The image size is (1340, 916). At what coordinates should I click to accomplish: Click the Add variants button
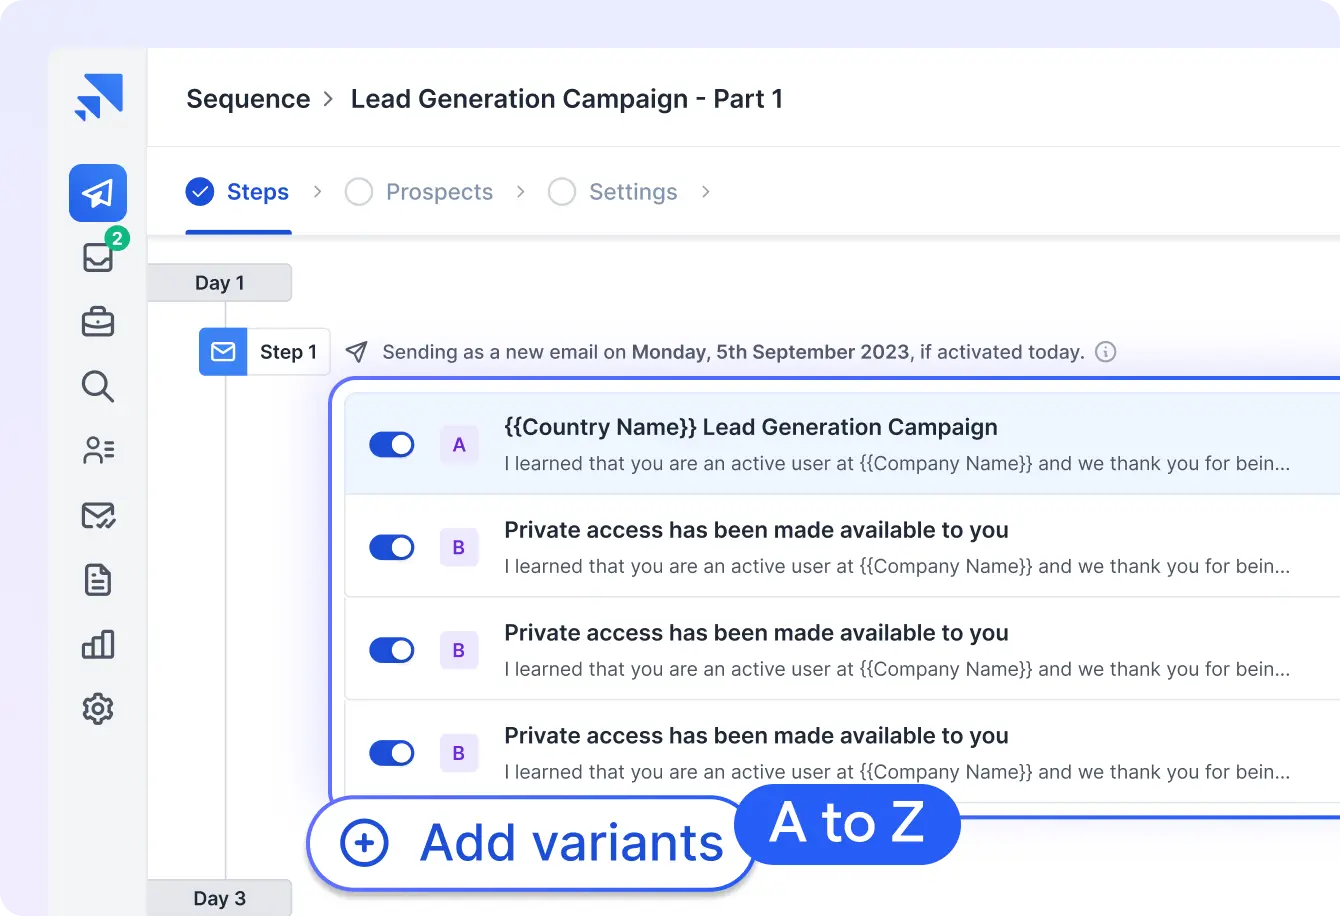pos(532,843)
